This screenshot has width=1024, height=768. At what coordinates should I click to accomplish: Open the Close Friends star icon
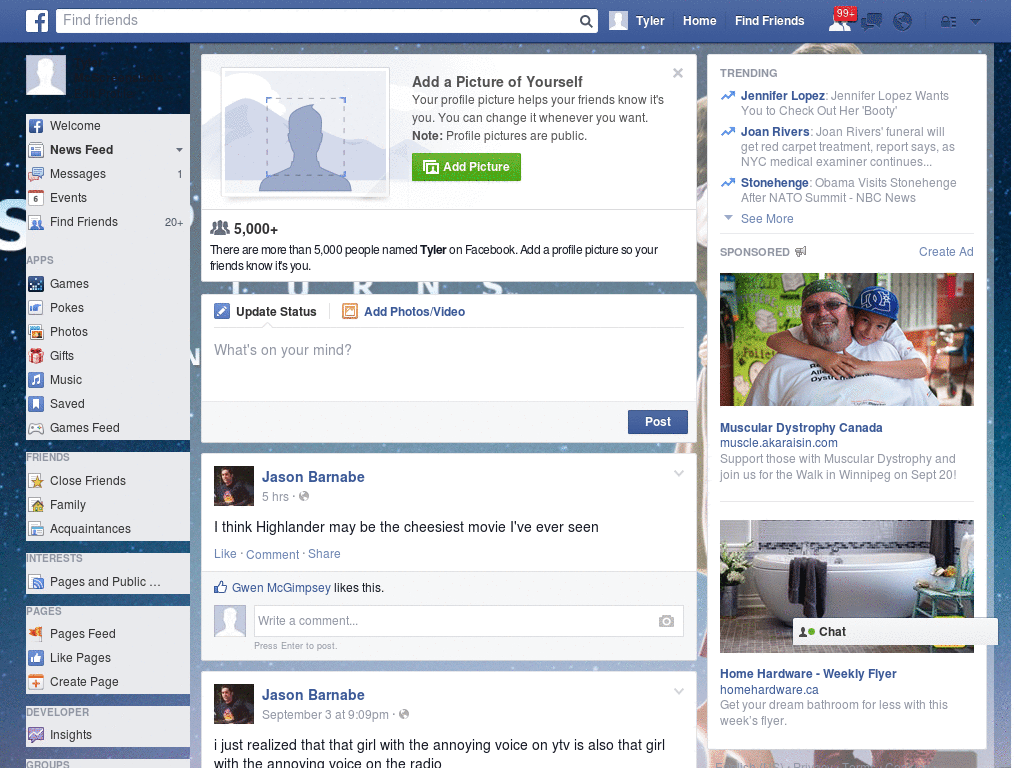tap(36, 481)
